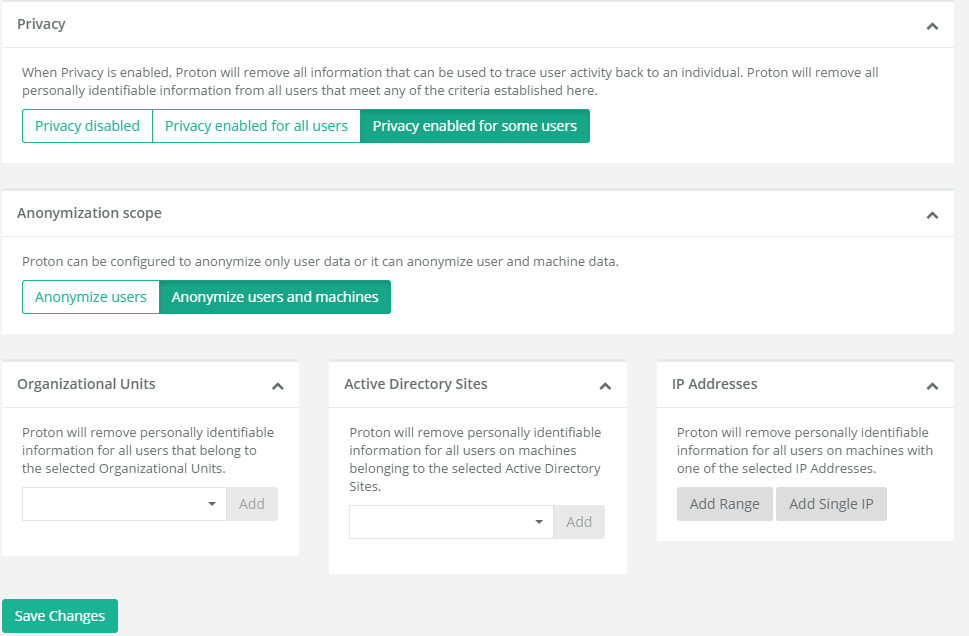Image resolution: width=969 pixels, height=636 pixels.
Task: Click the Privacy panel heading text
Action: point(41,24)
